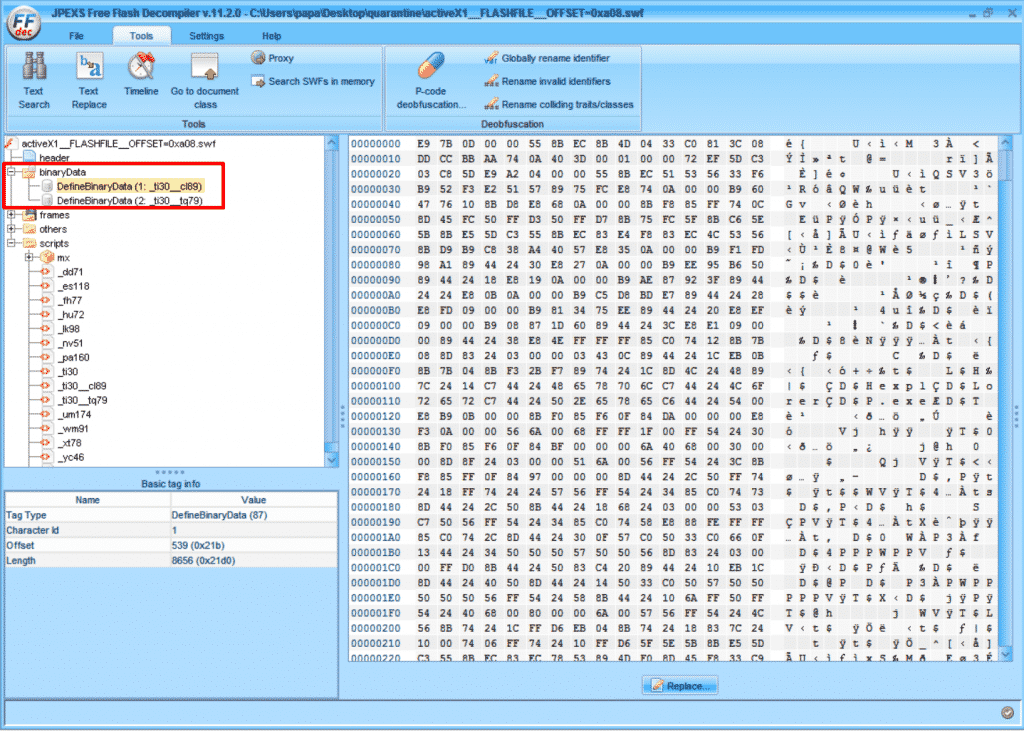Select DefineBinaryData 2 _ti30__tq79 item
Viewport: 1024px width, 731px height.
(130, 200)
